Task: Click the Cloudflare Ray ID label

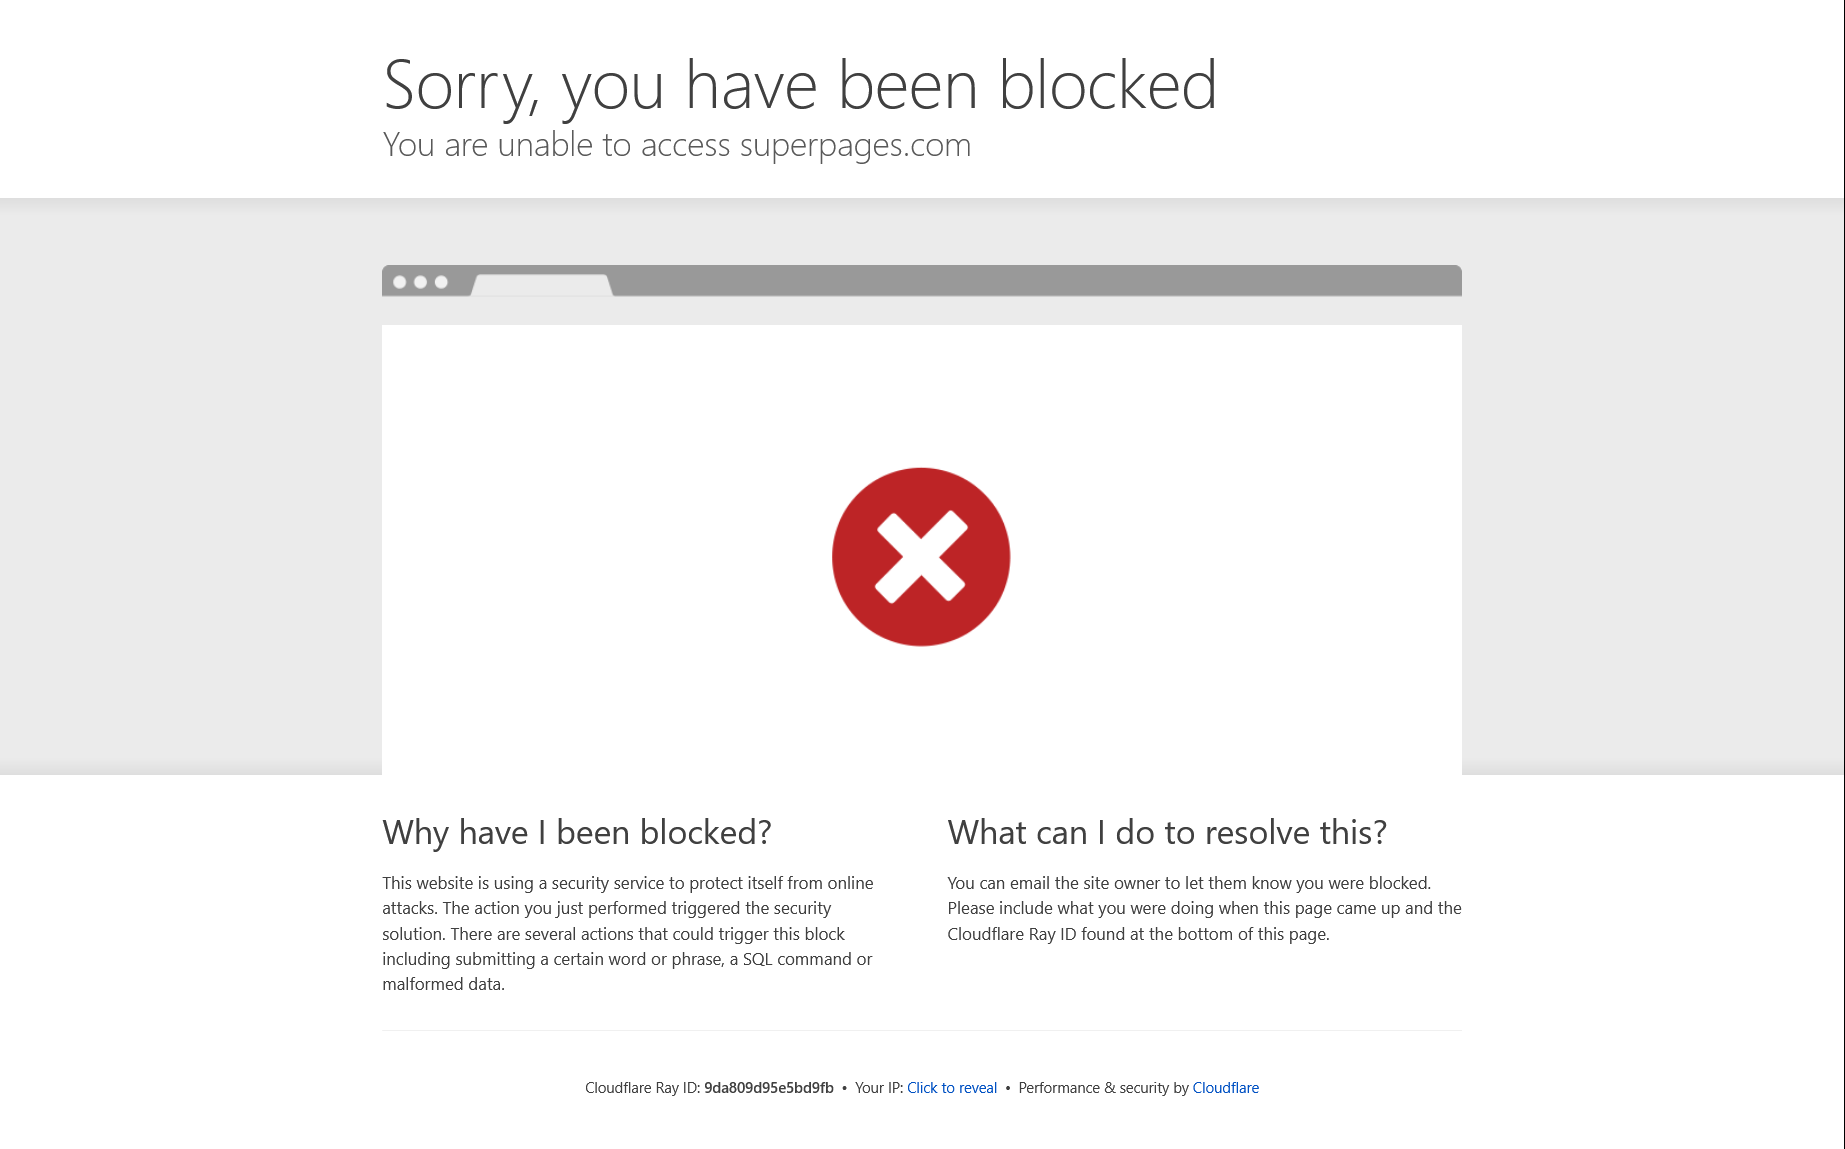Action: click(643, 1088)
